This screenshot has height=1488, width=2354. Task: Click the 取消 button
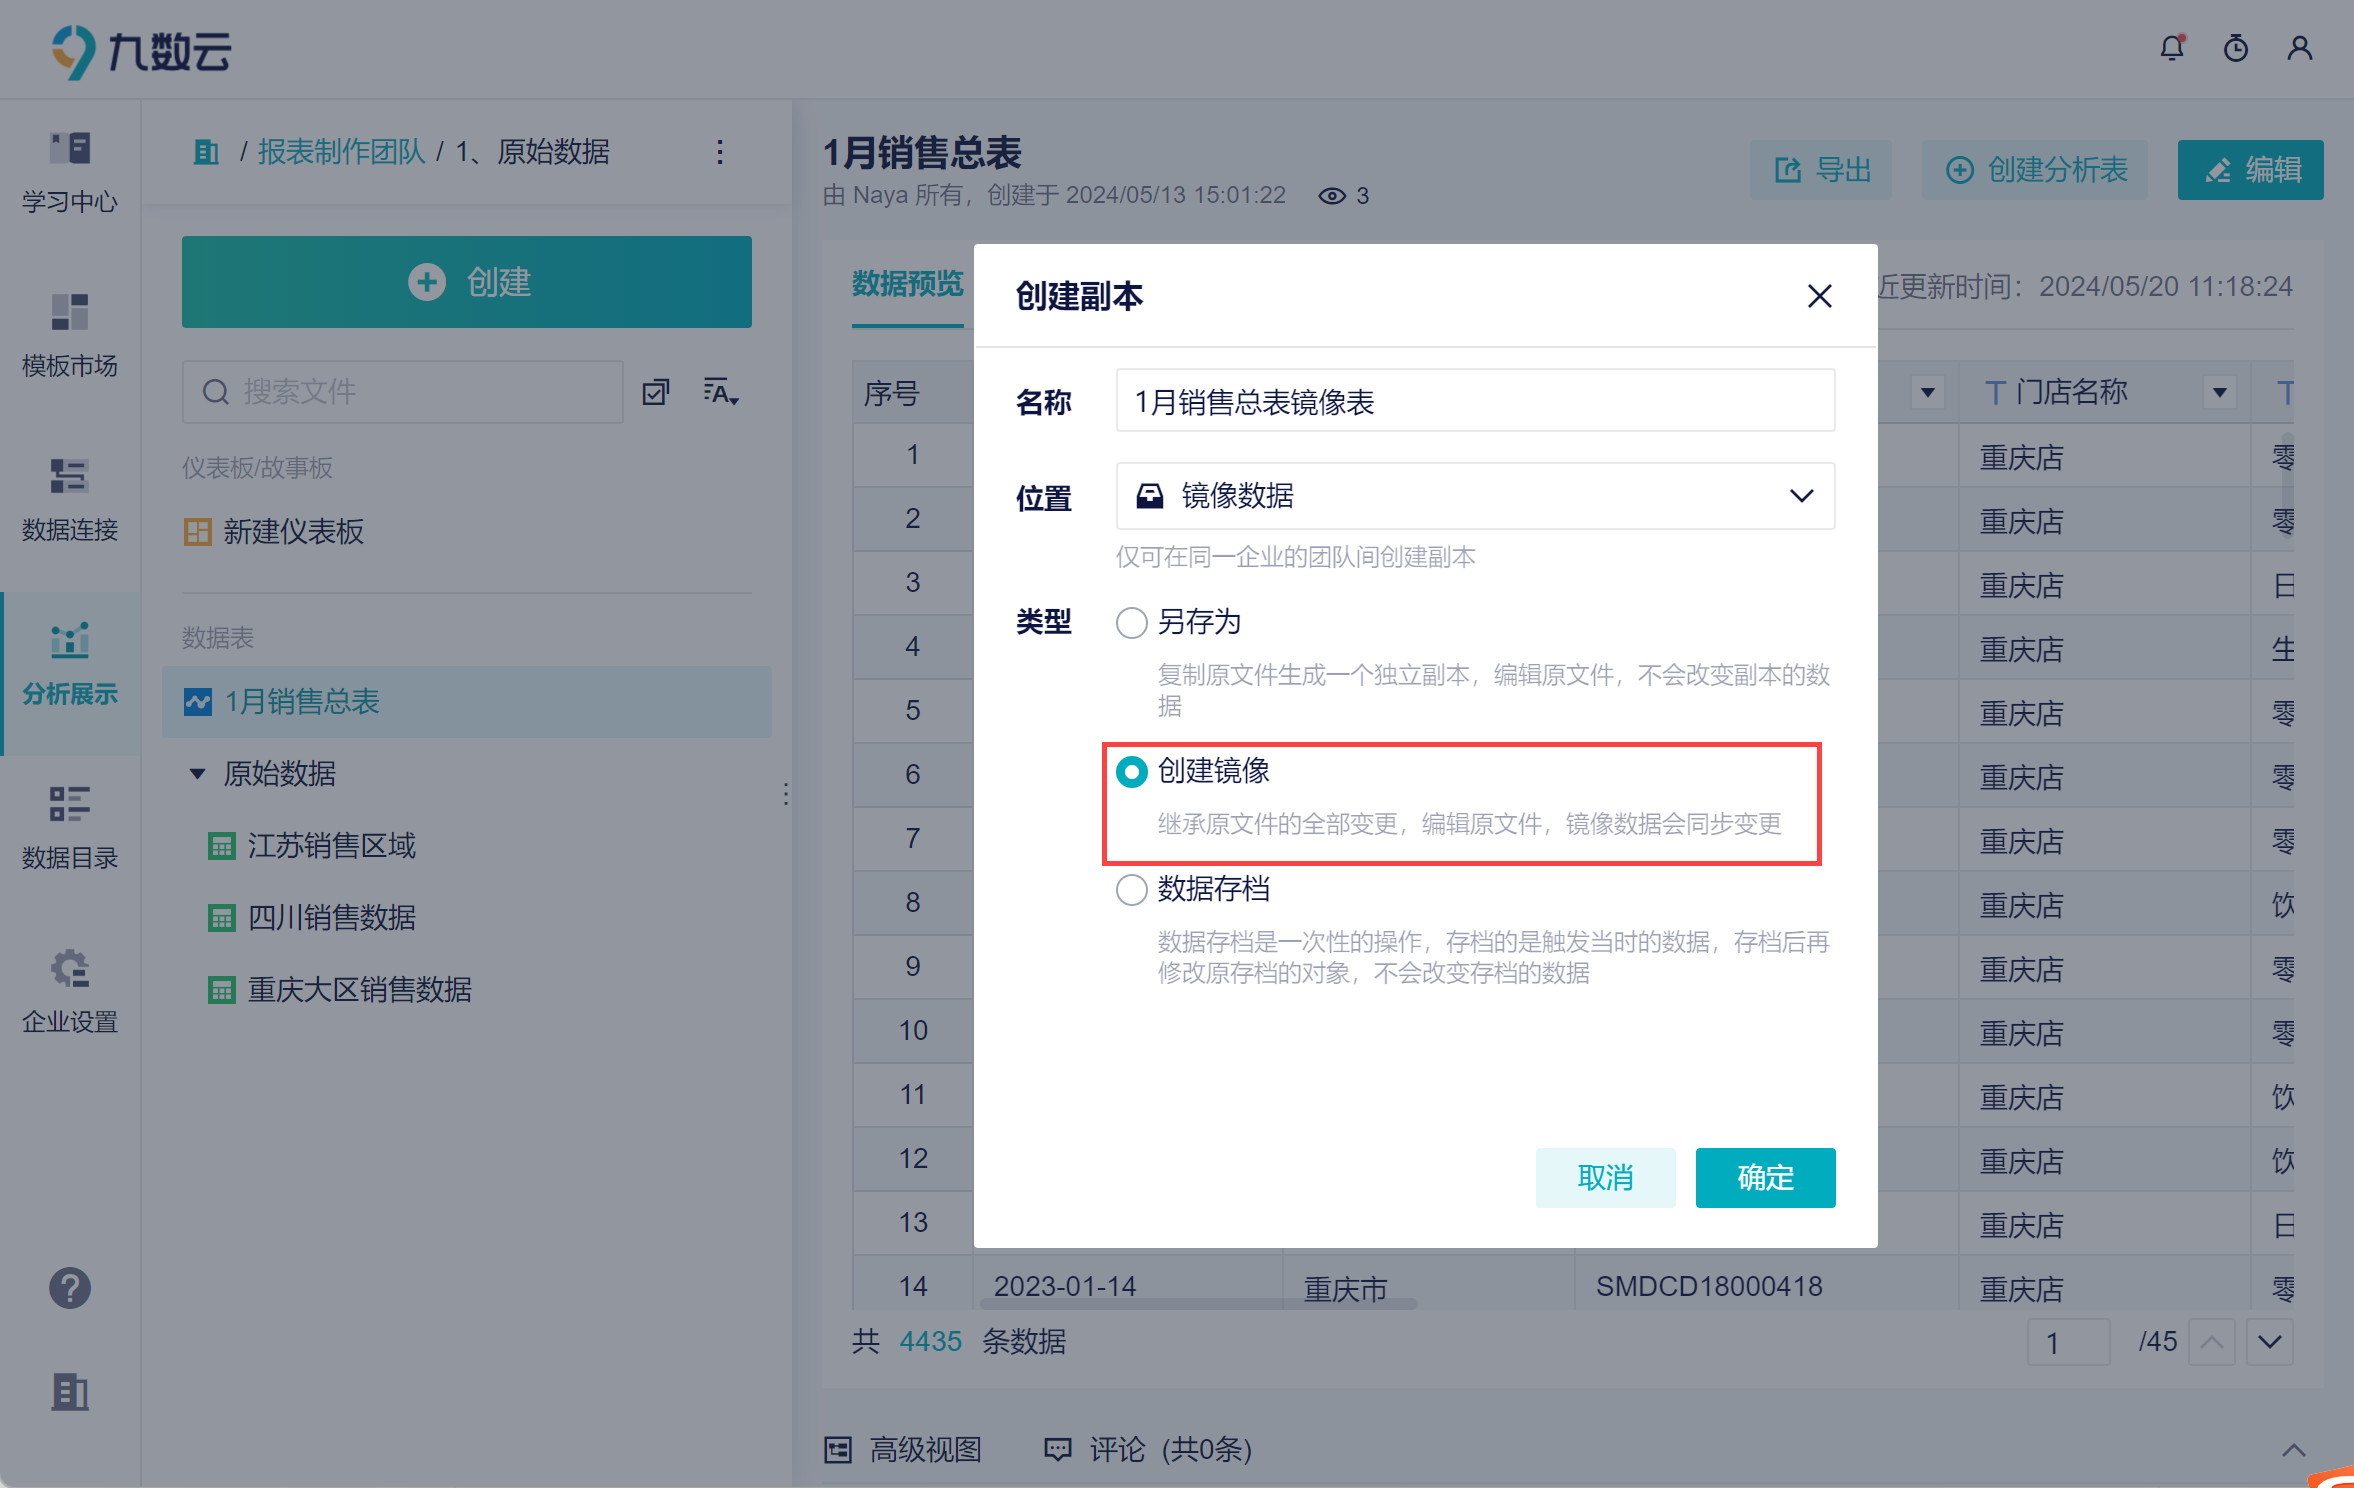coord(1605,1178)
